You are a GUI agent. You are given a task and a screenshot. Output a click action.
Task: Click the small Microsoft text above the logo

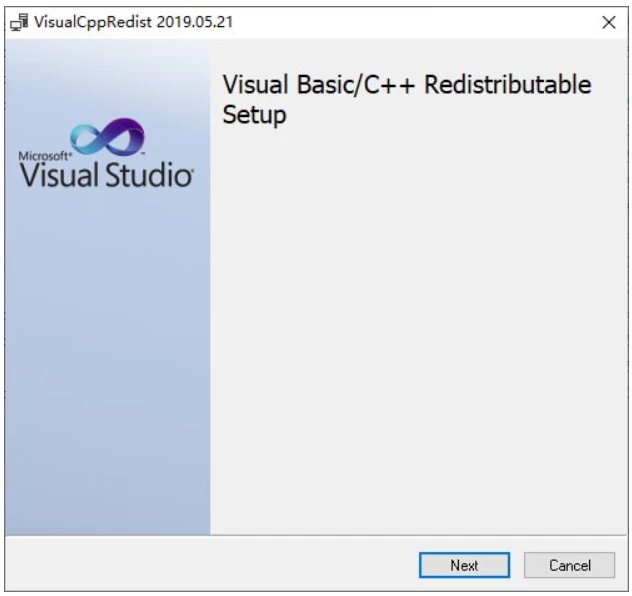[44, 156]
